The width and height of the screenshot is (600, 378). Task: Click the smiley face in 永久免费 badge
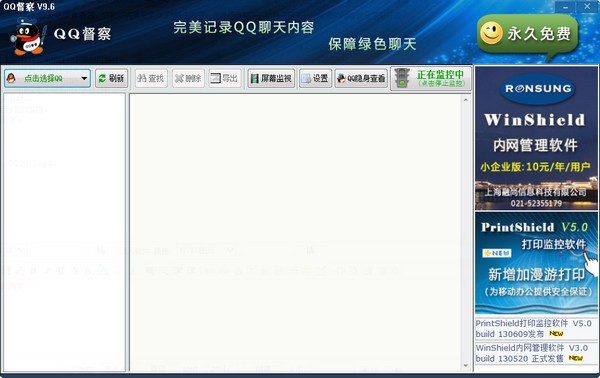tap(491, 33)
